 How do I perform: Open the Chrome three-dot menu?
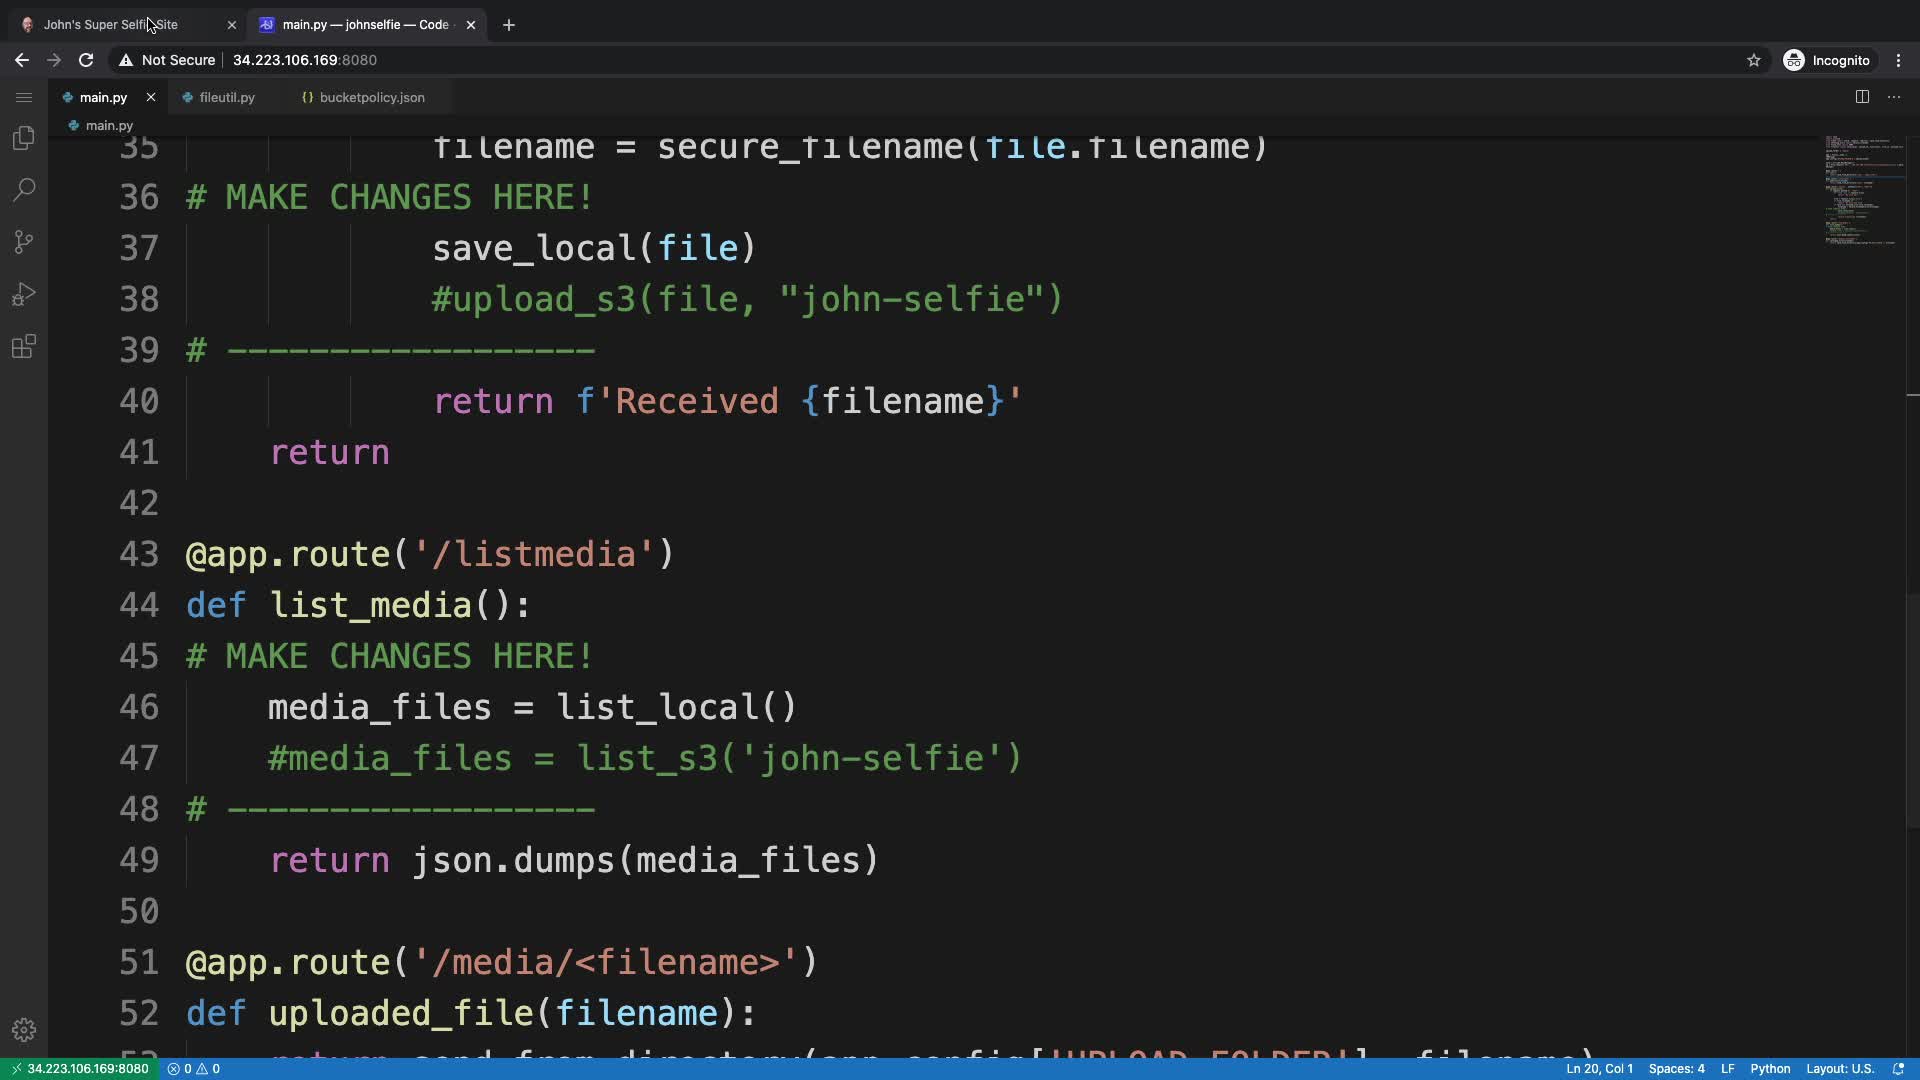click(1898, 60)
